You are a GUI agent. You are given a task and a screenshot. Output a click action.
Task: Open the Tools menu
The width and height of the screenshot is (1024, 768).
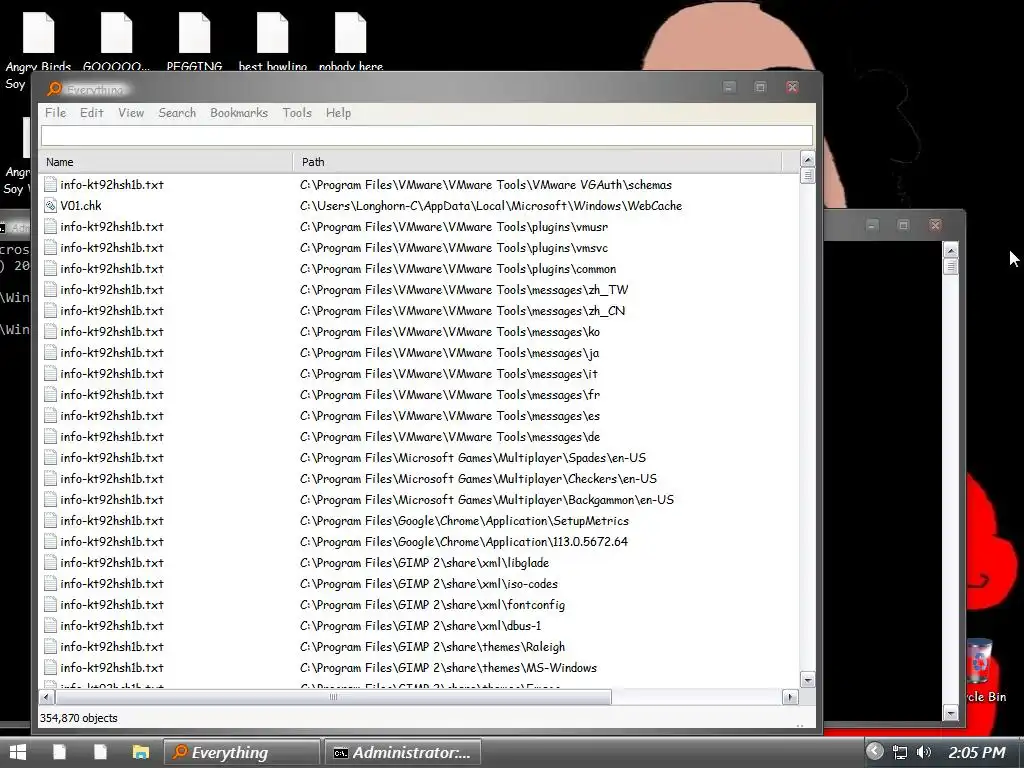click(297, 113)
